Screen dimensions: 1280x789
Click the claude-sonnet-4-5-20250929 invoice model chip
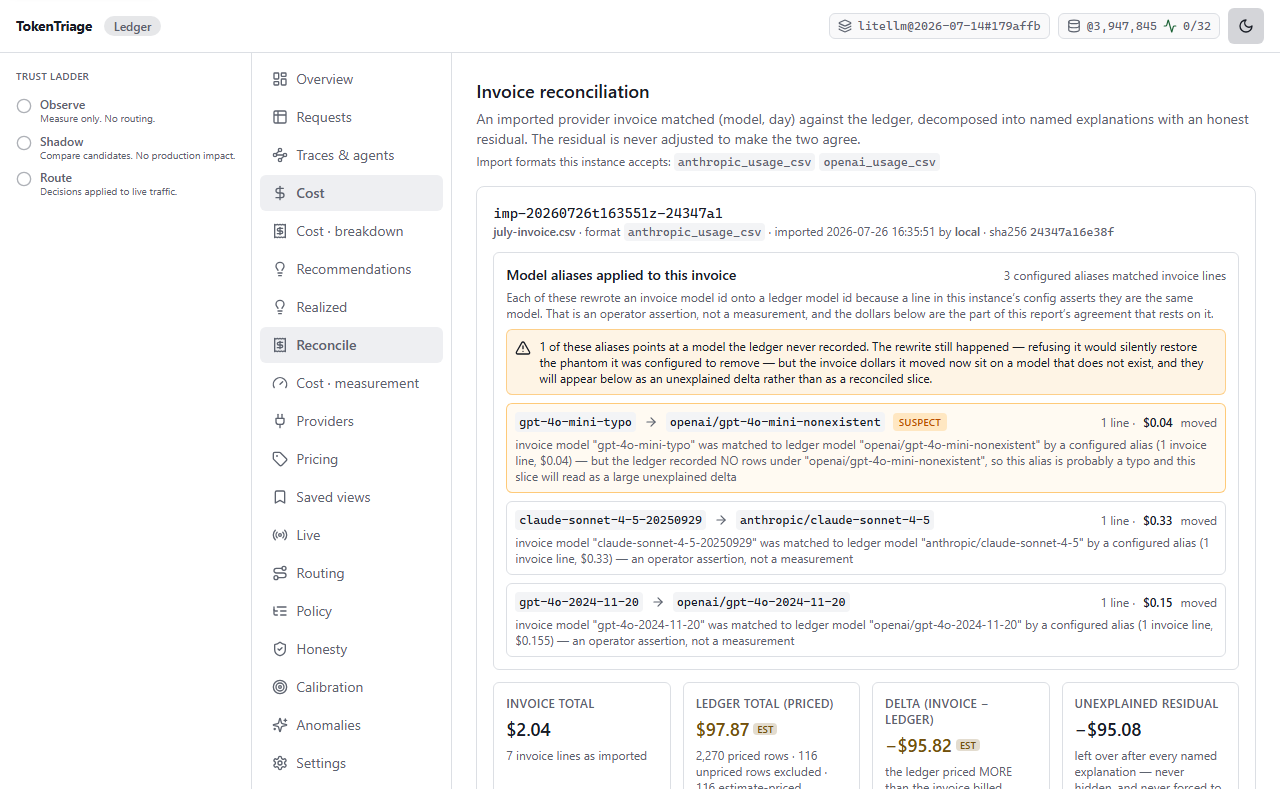(610, 520)
